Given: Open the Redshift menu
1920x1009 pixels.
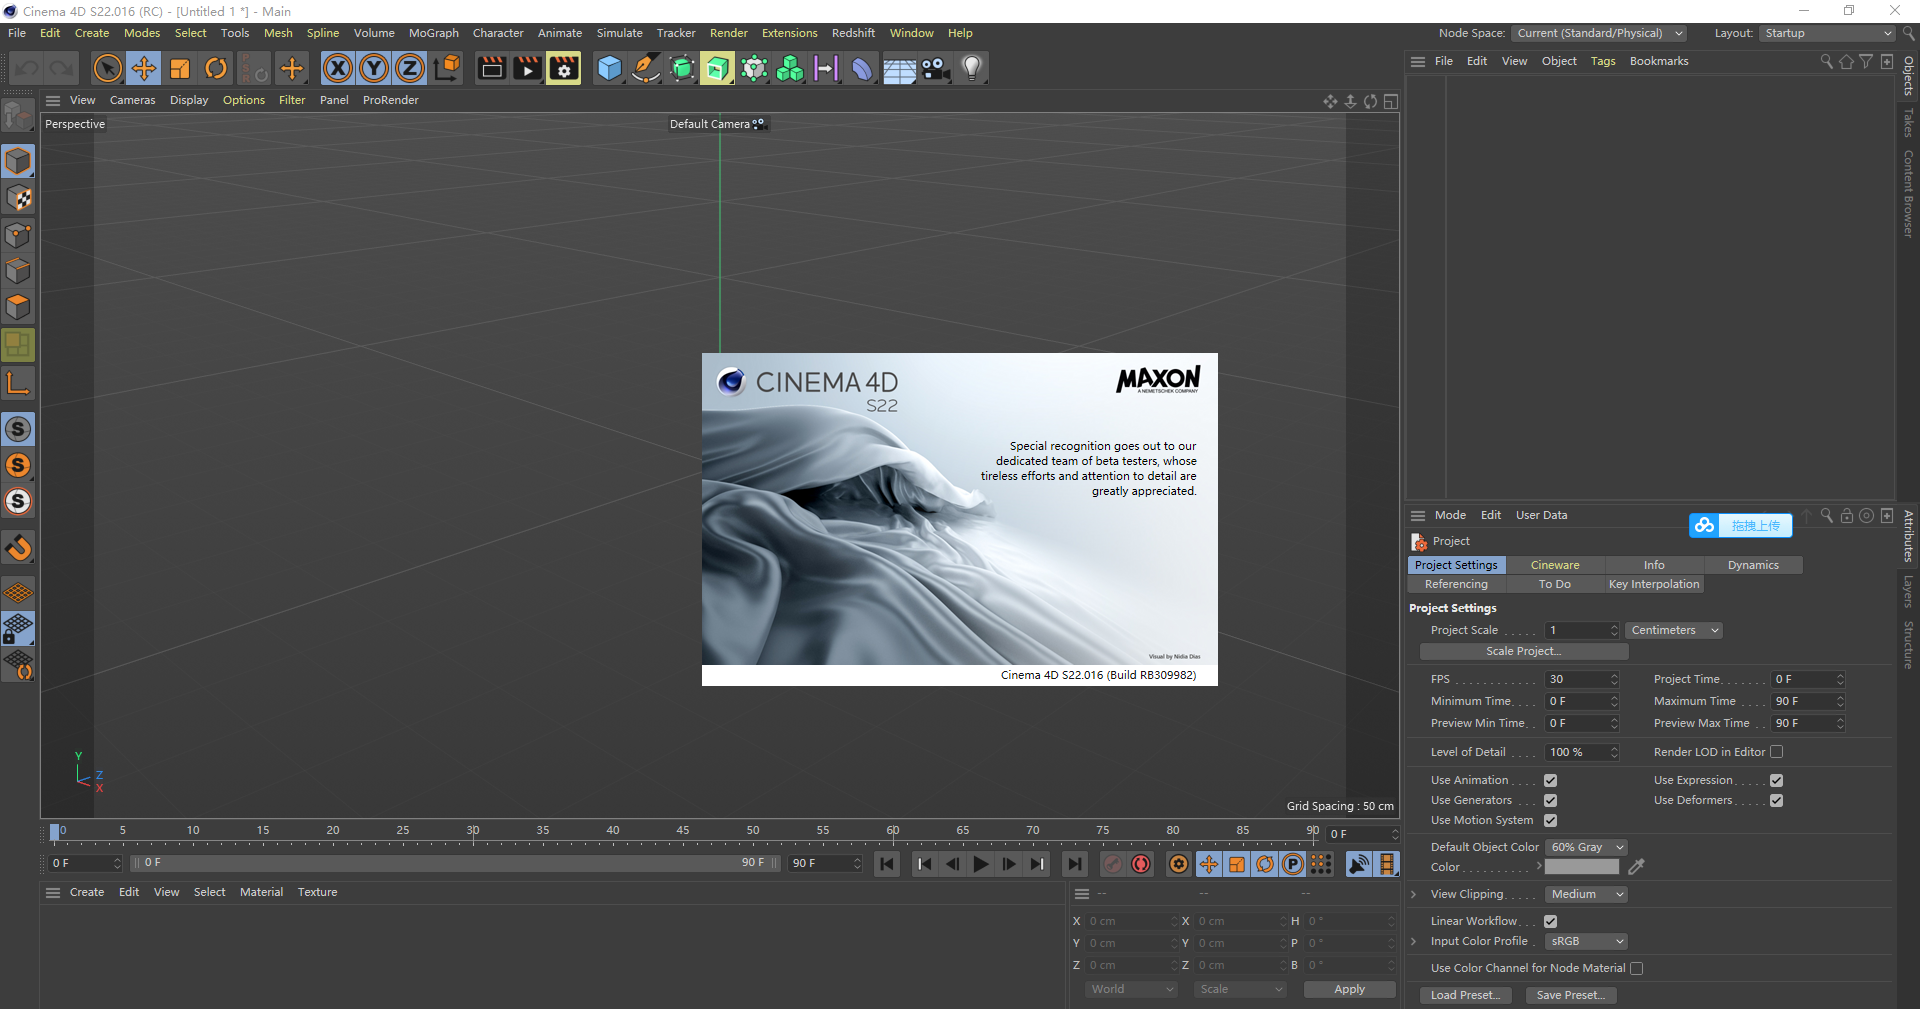Looking at the screenshot, I should tap(853, 33).
